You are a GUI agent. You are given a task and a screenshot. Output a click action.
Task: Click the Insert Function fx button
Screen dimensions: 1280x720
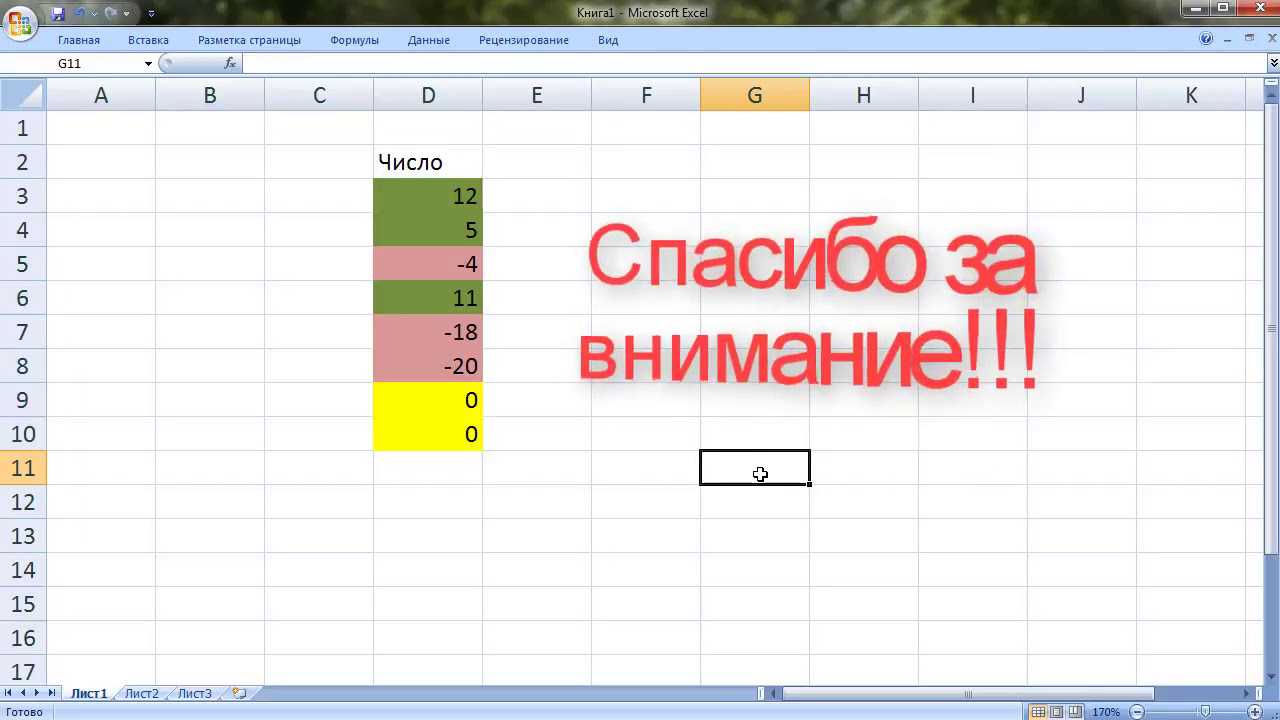click(x=230, y=63)
